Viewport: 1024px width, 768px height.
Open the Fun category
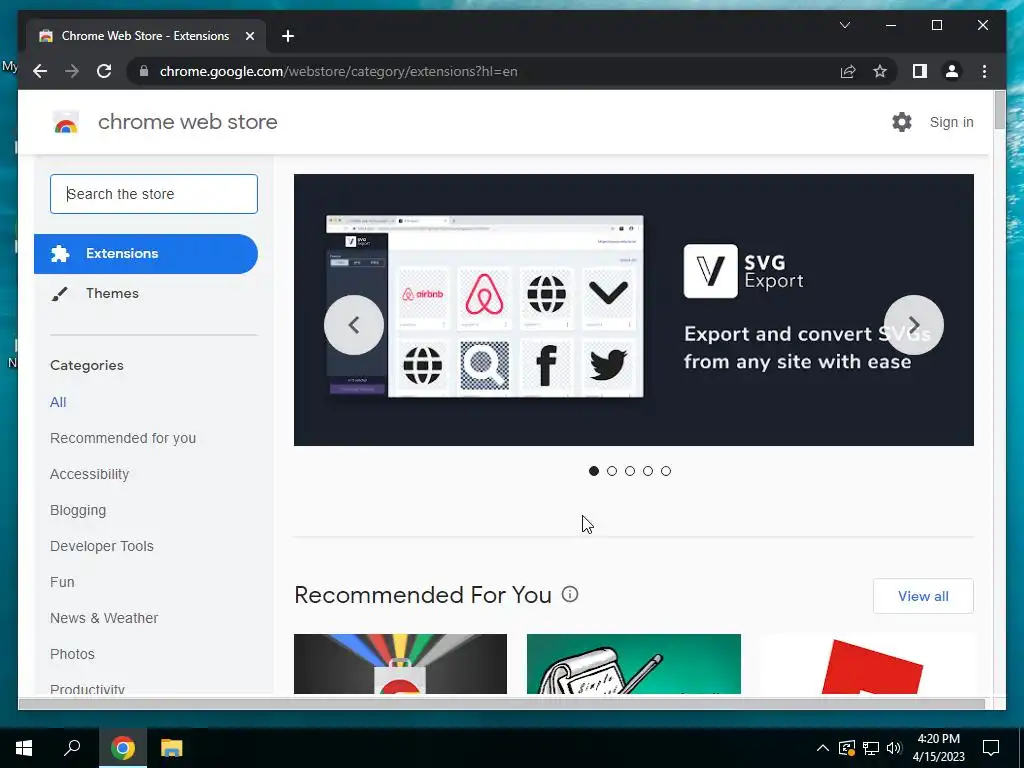click(62, 582)
